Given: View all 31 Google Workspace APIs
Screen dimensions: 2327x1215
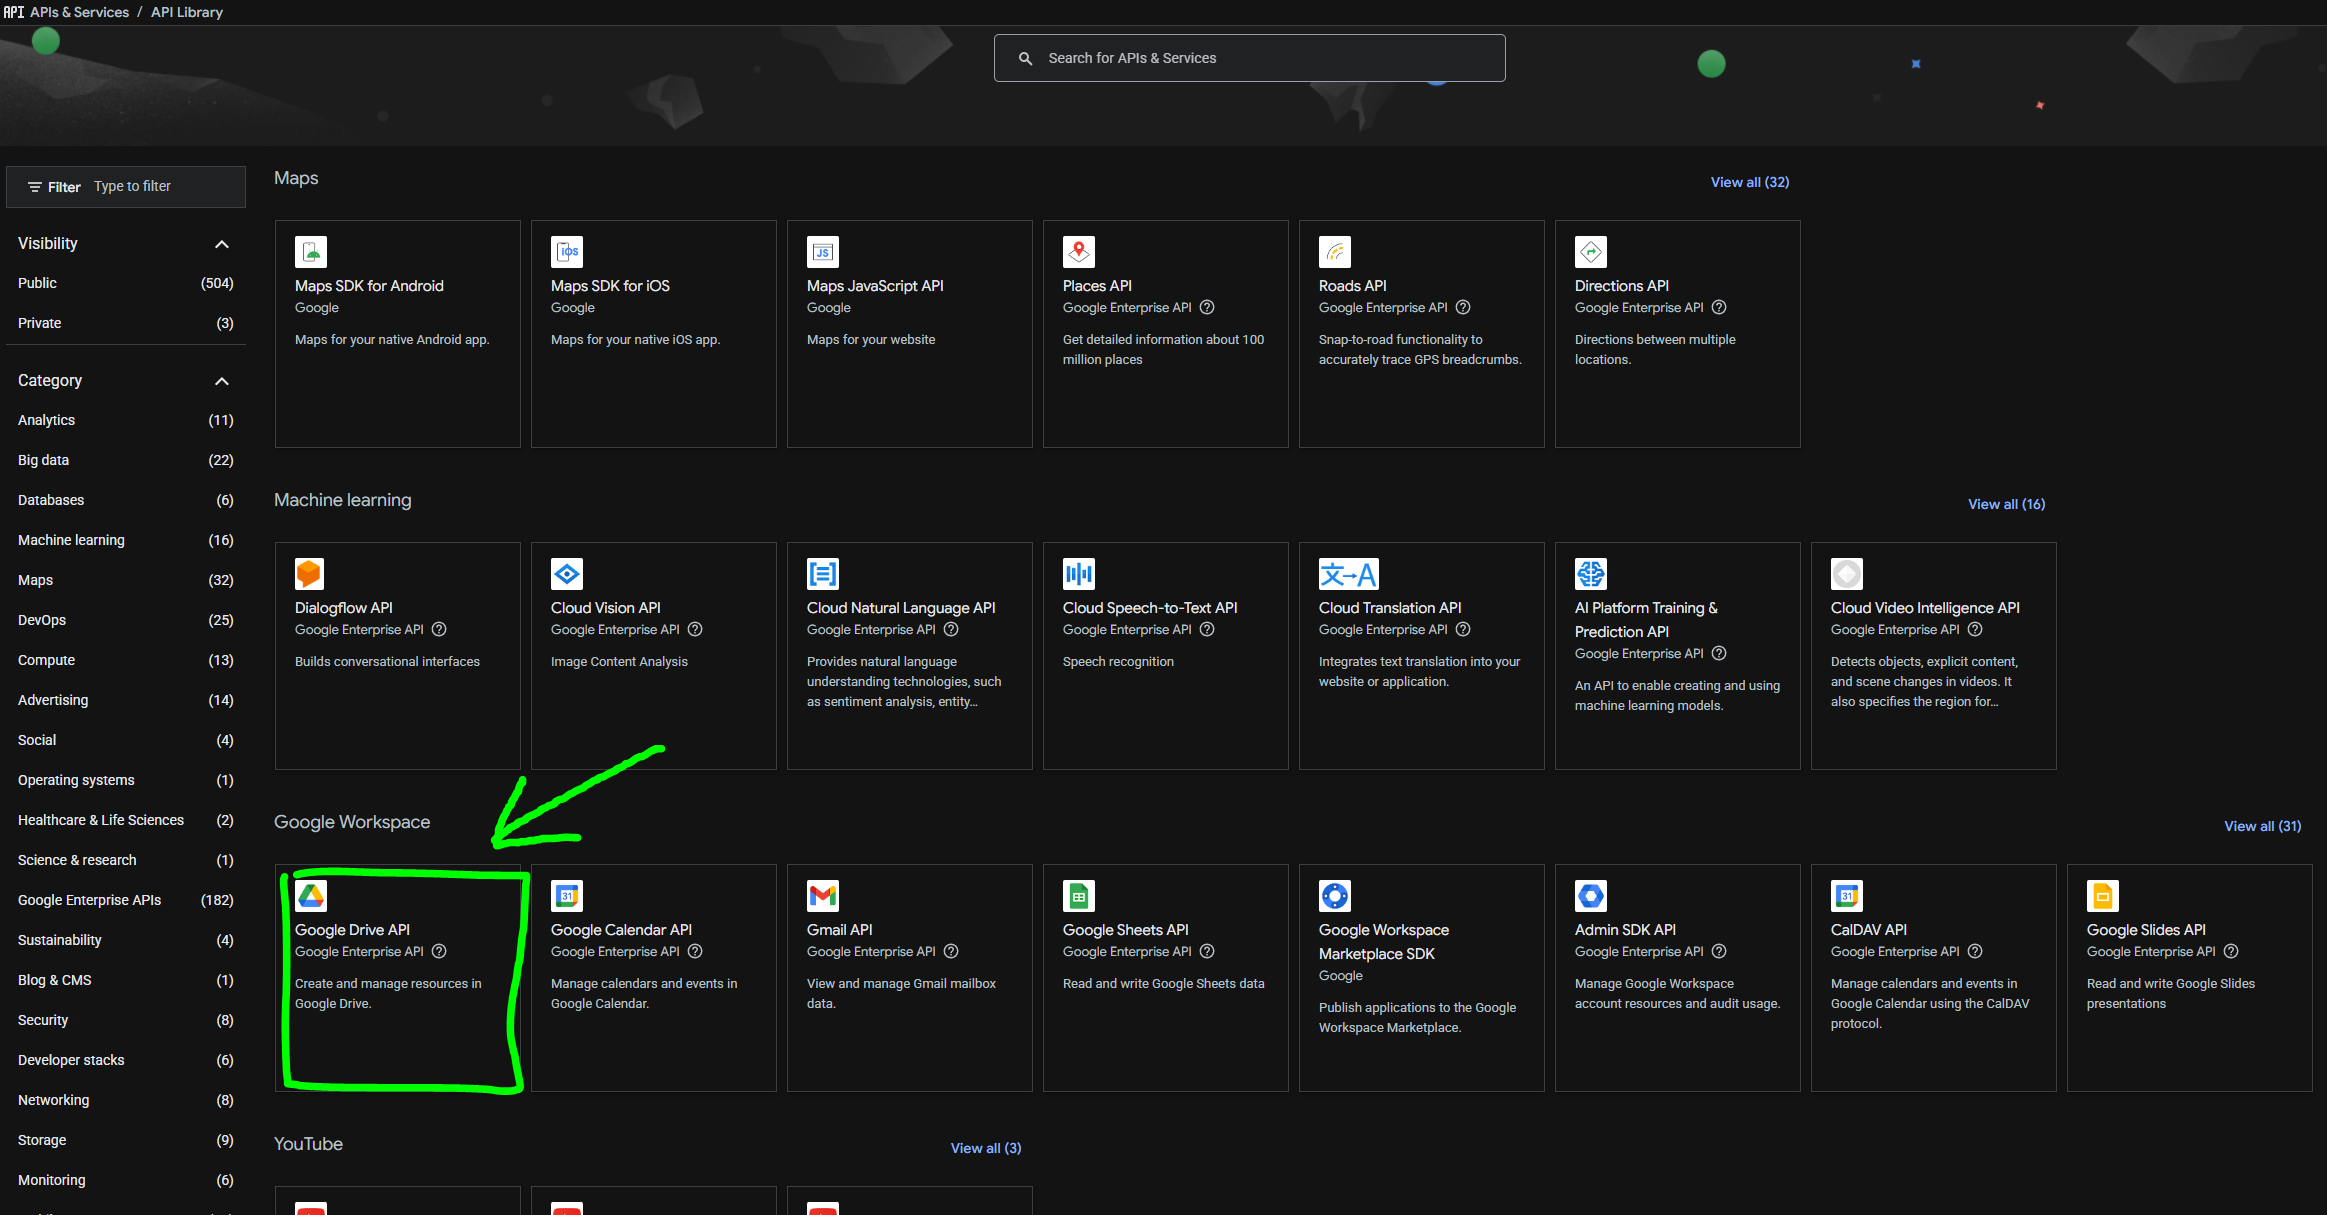Looking at the screenshot, I should coord(2262,826).
